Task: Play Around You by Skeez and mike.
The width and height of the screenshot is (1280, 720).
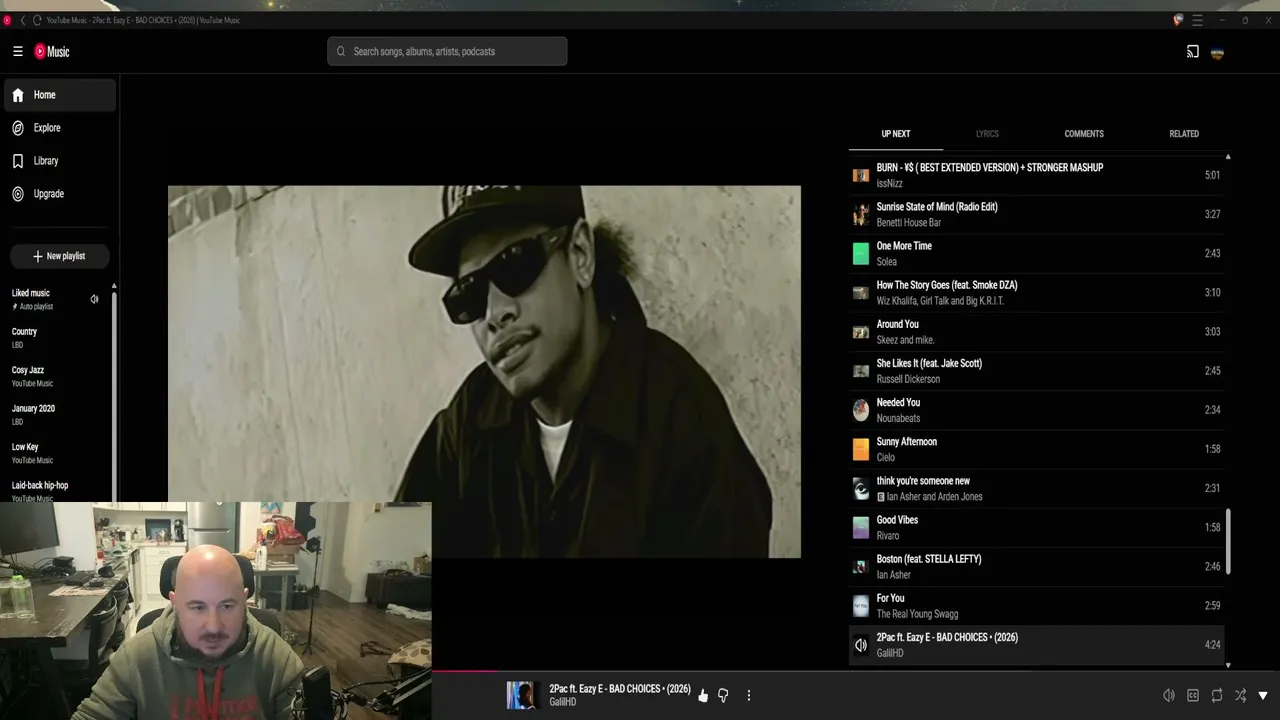Action: click(x=1036, y=331)
